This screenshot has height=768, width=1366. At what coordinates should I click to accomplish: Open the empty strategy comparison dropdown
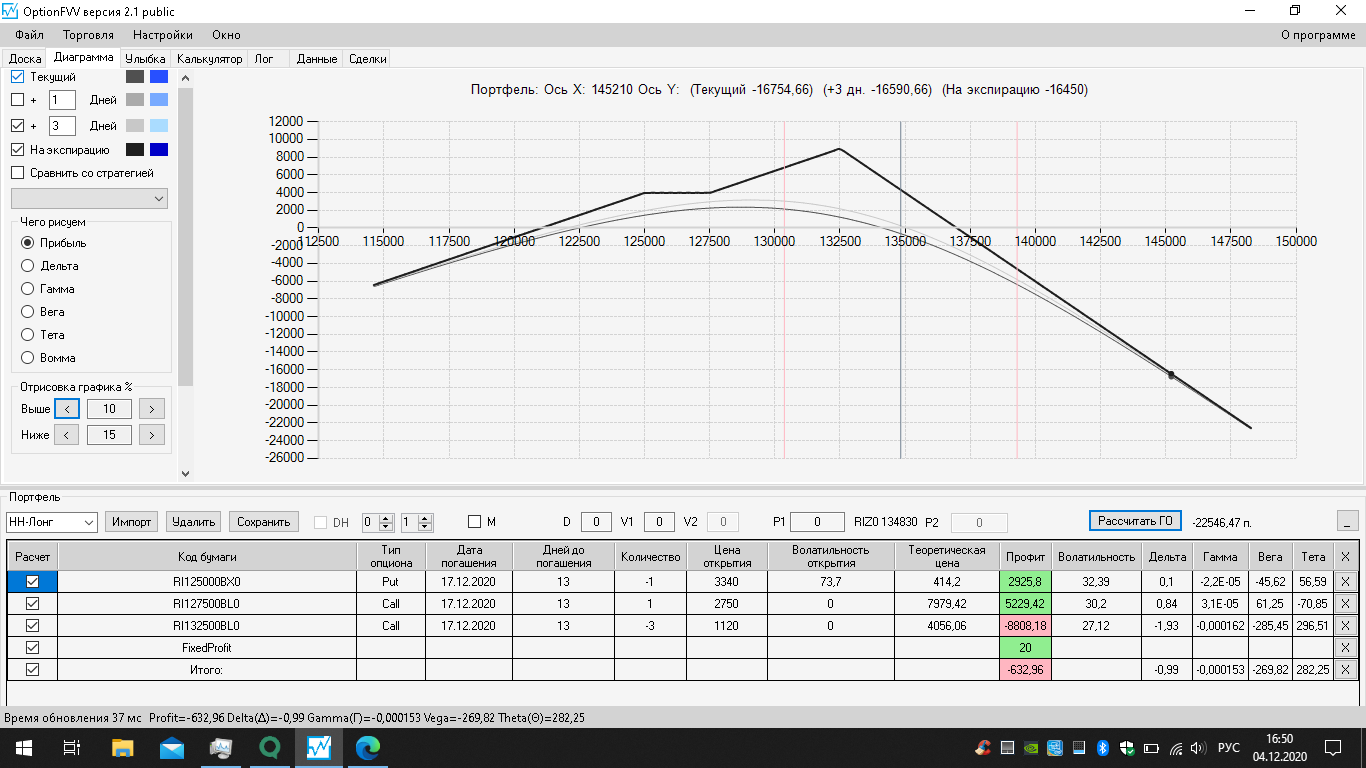coord(89,199)
